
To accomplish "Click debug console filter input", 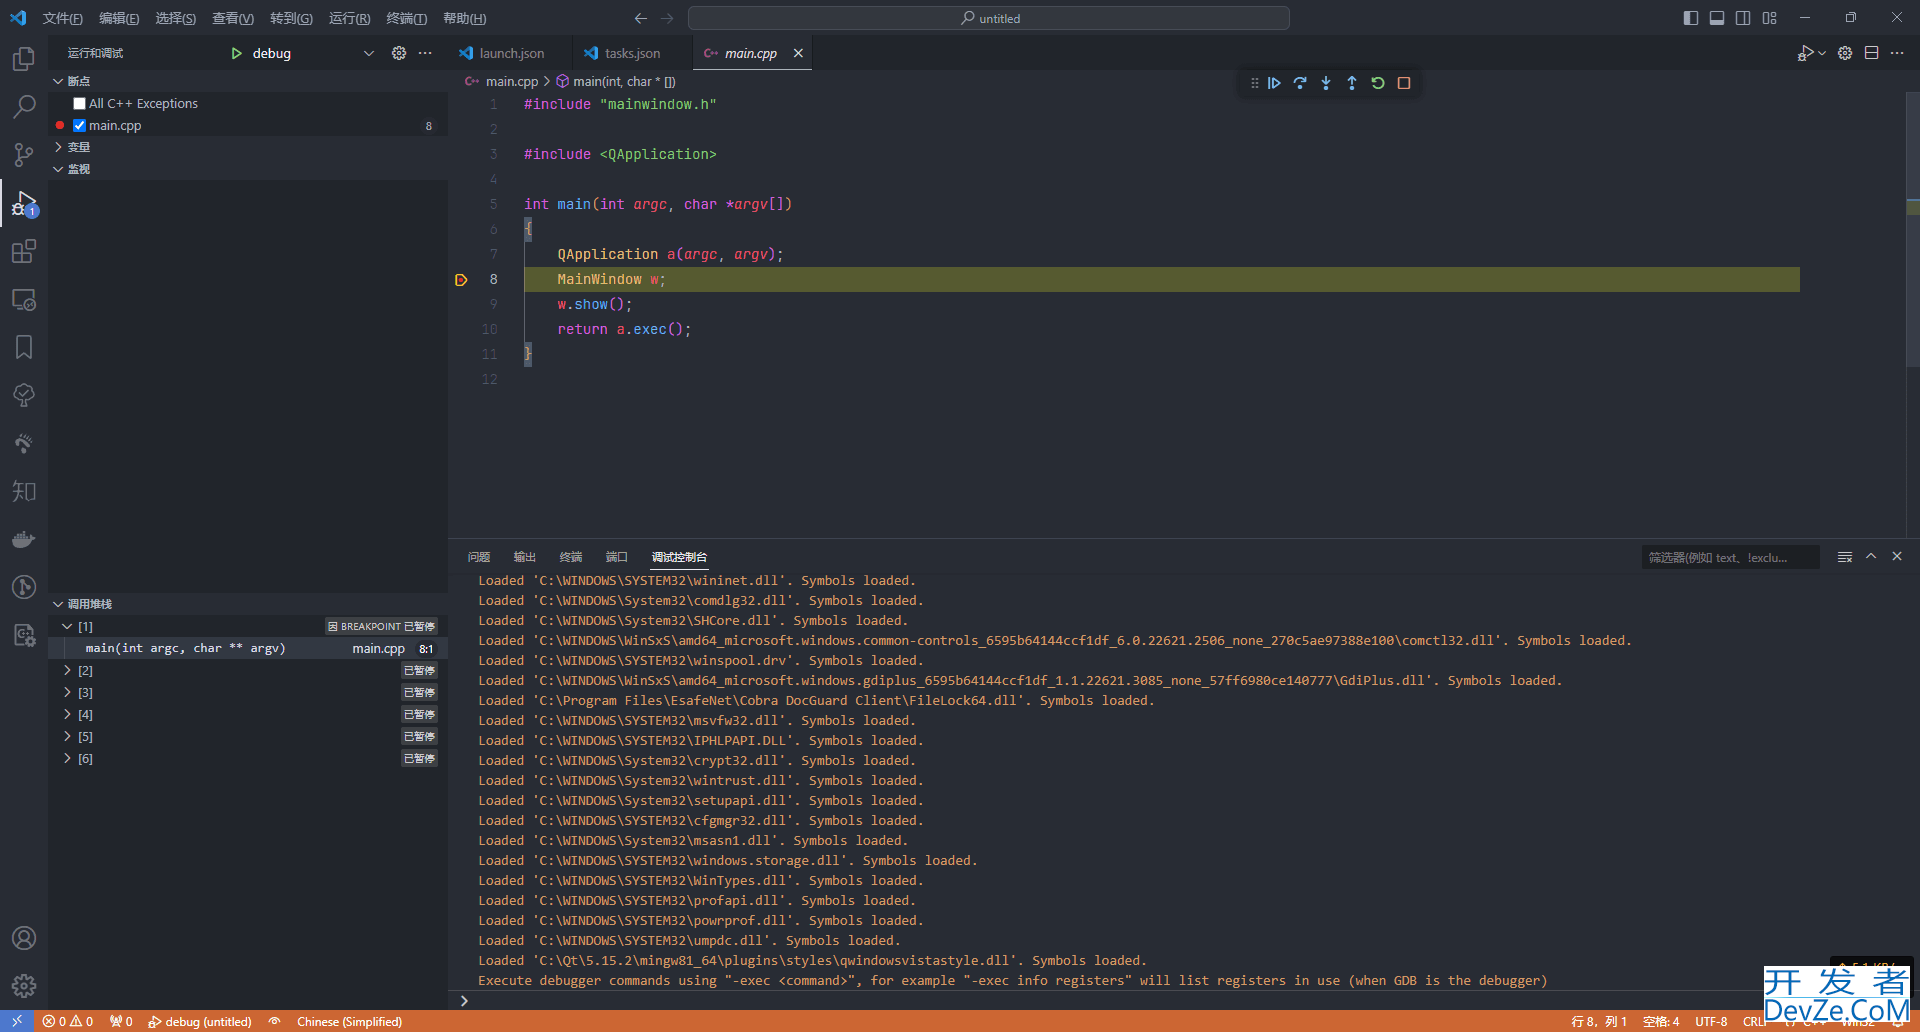I will tap(1730, 557).
